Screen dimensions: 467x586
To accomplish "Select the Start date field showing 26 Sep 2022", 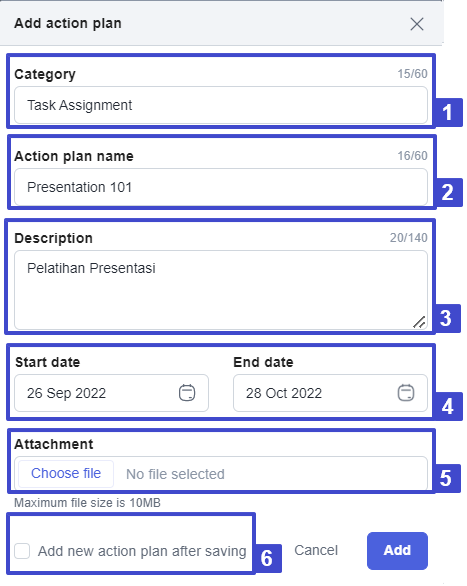I will point(111,393).
